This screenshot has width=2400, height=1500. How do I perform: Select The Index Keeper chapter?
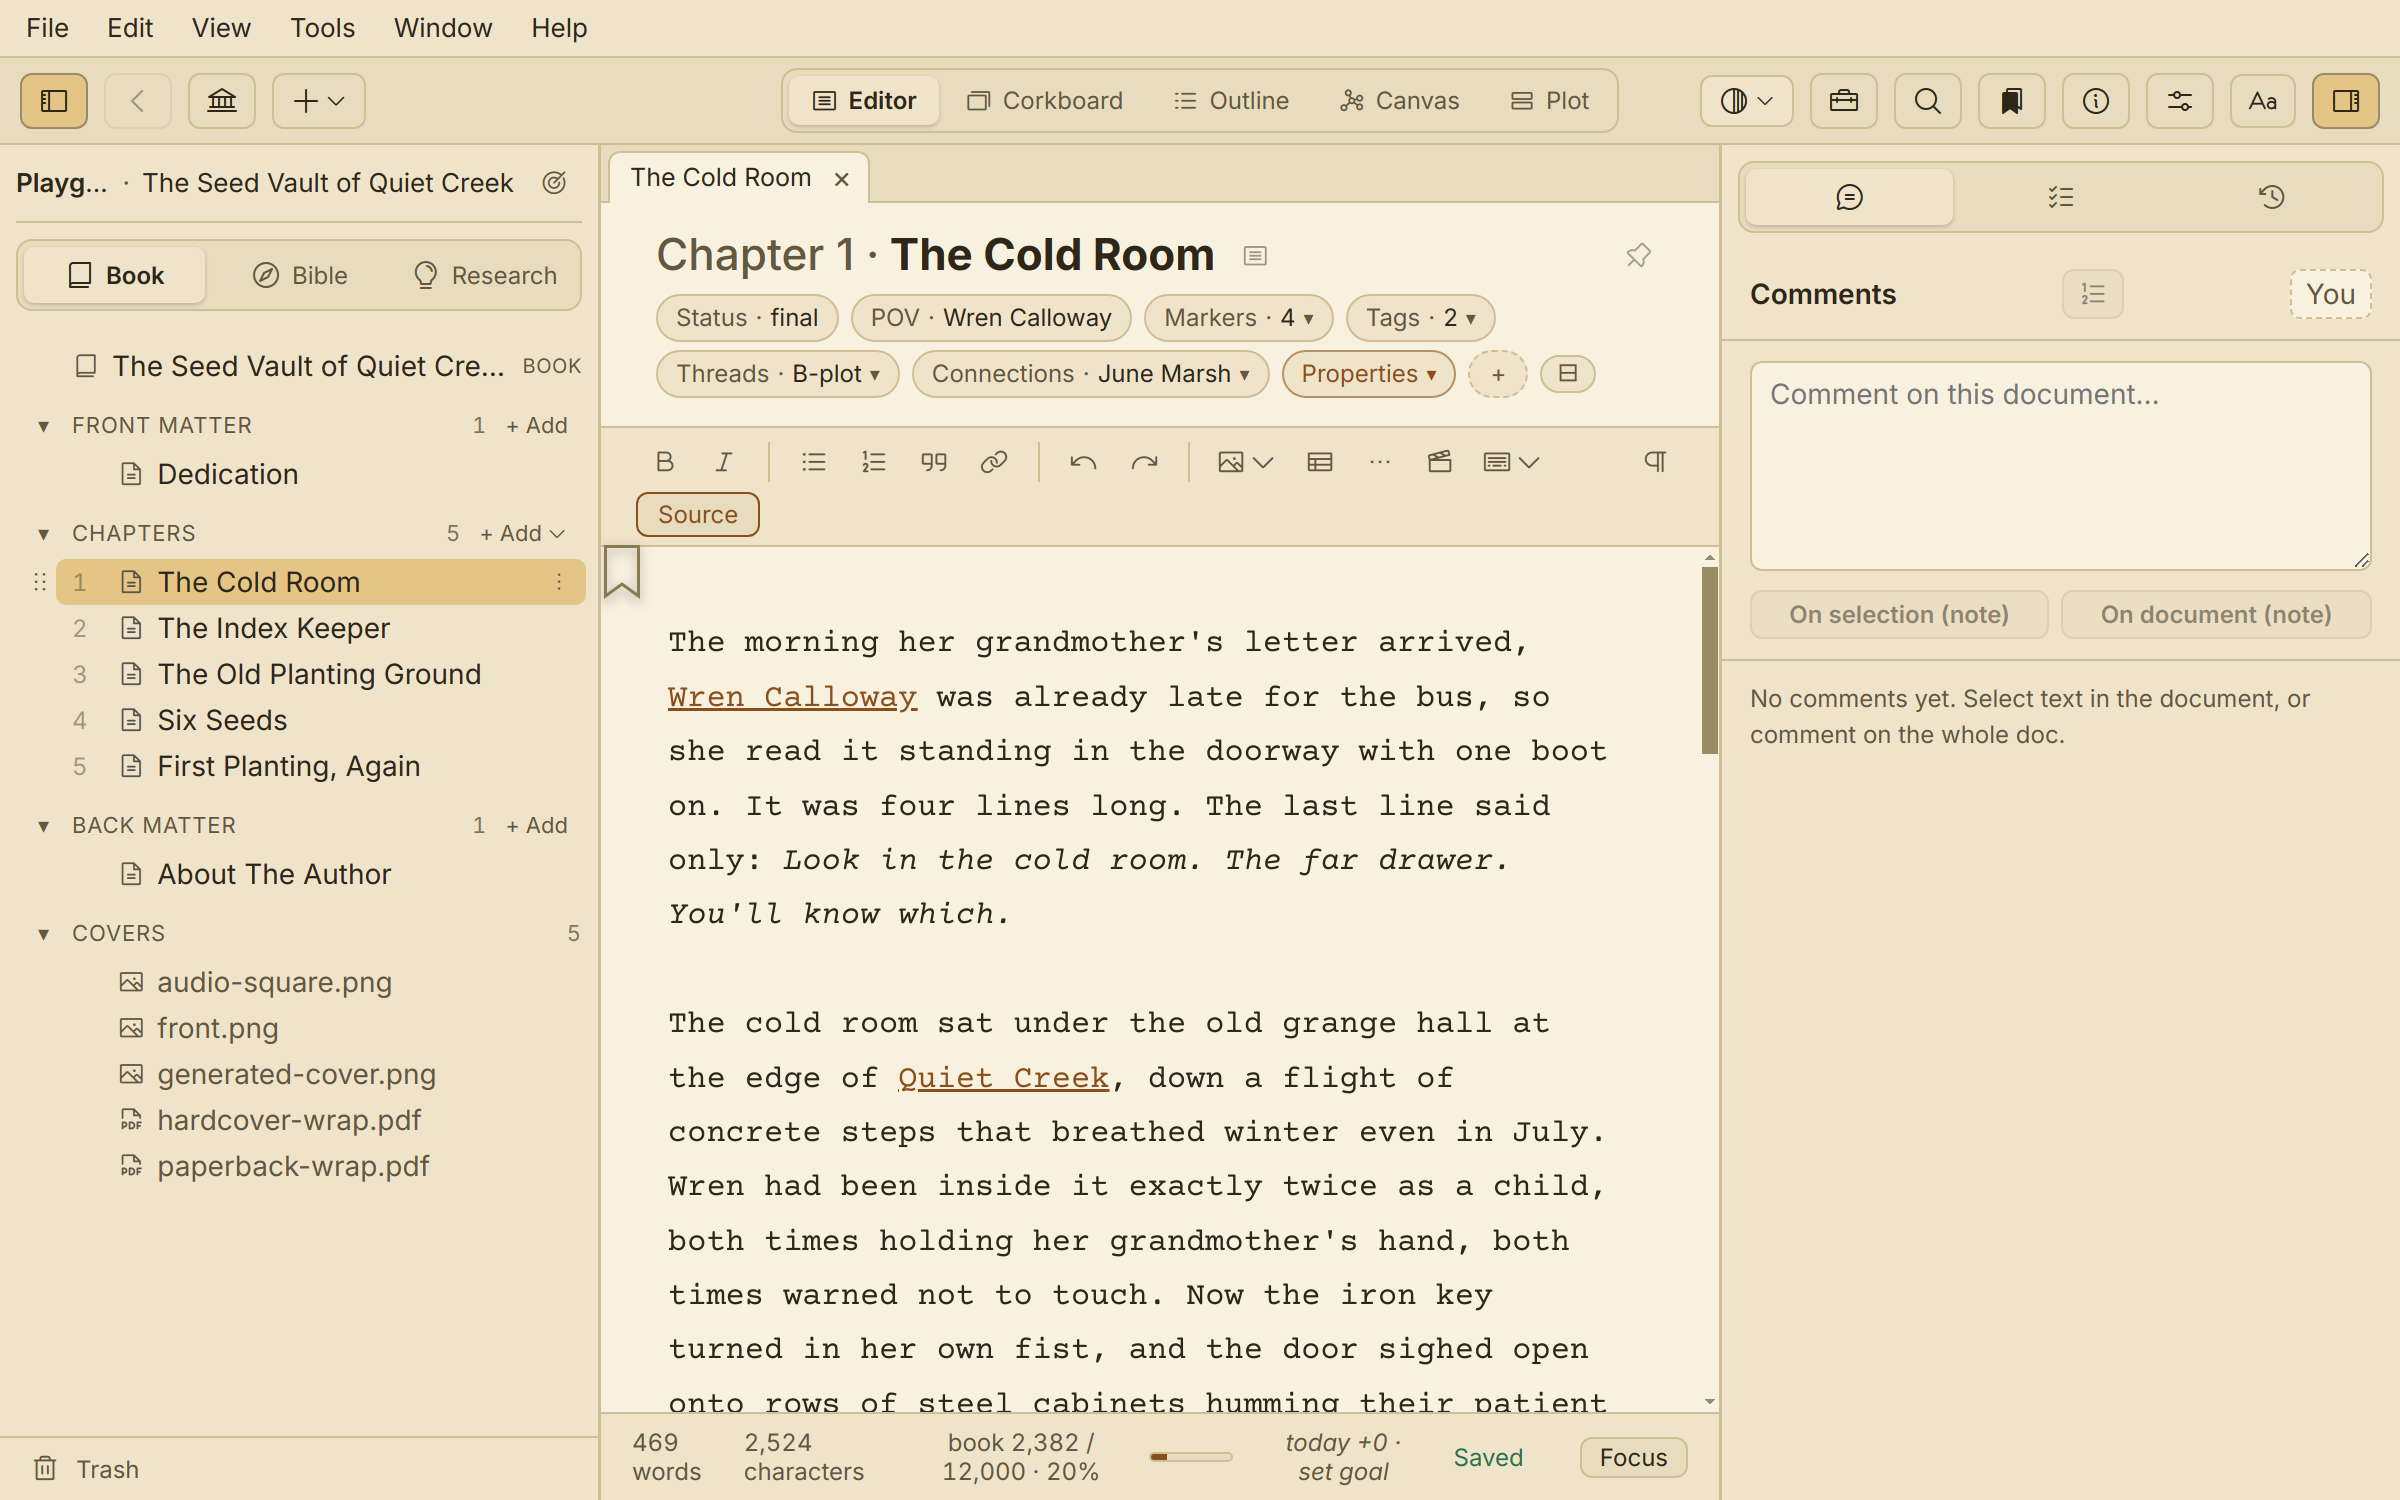(x=320, y=628)
